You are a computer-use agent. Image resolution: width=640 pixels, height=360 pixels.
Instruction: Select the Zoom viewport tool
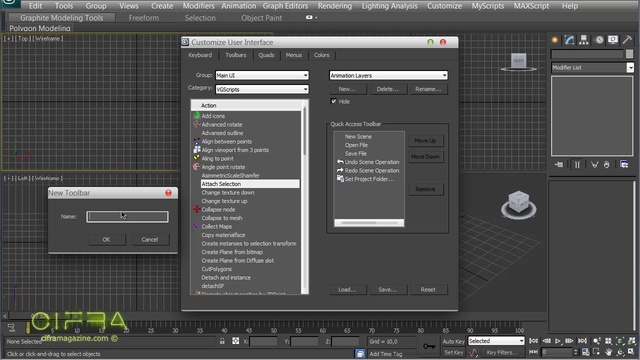[x=597, y=341]
